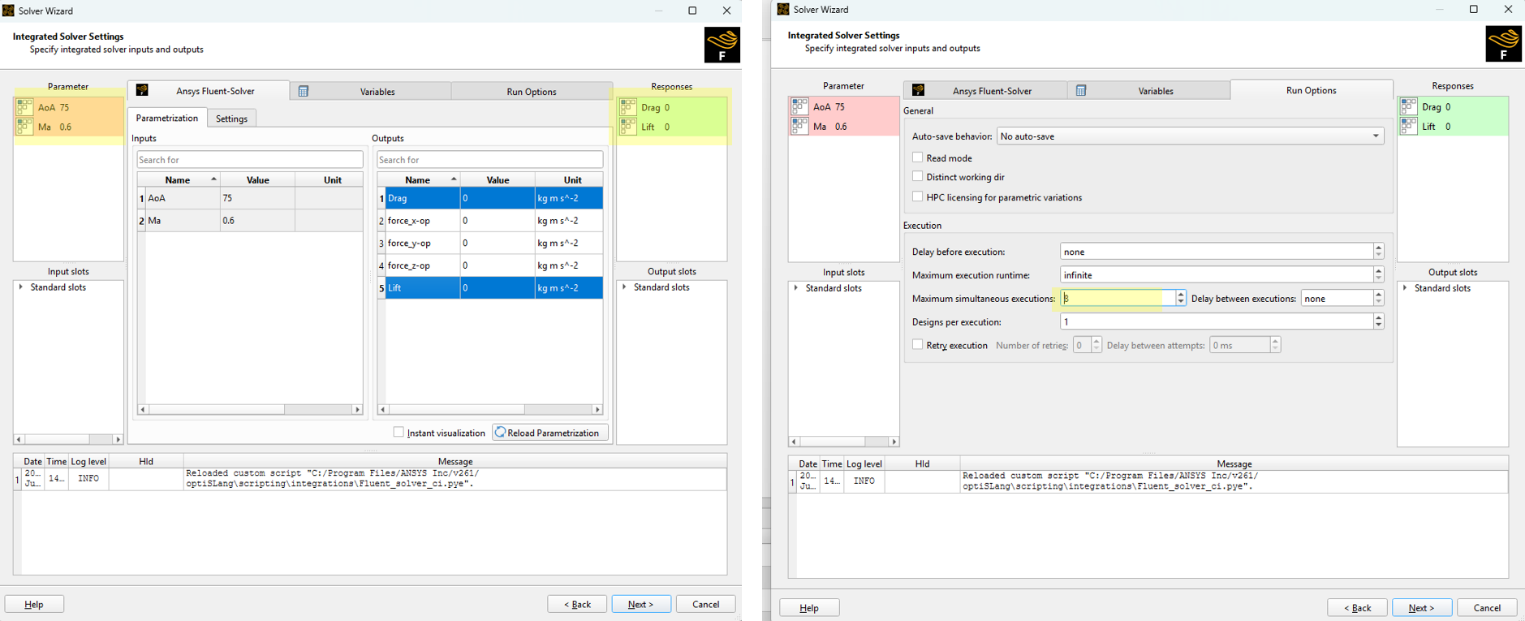Click Ma parameter icon in Run Options wizard
Screen dimensions: 1525x621
point(800,126)
